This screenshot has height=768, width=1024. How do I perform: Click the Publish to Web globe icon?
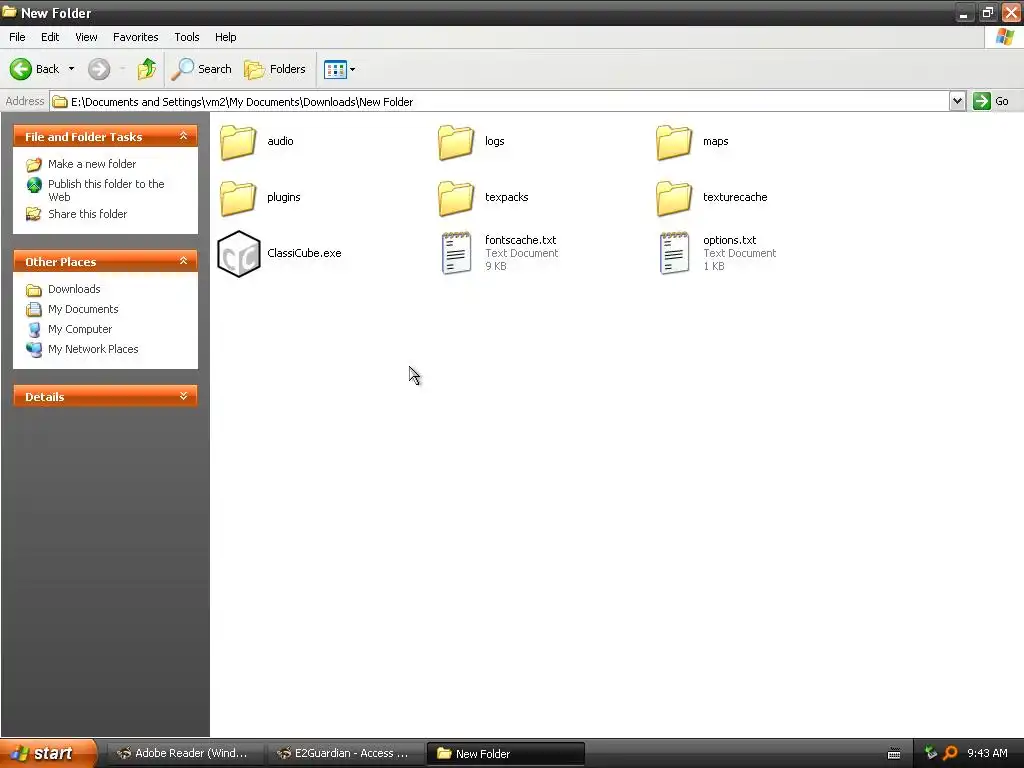(34, 185)
